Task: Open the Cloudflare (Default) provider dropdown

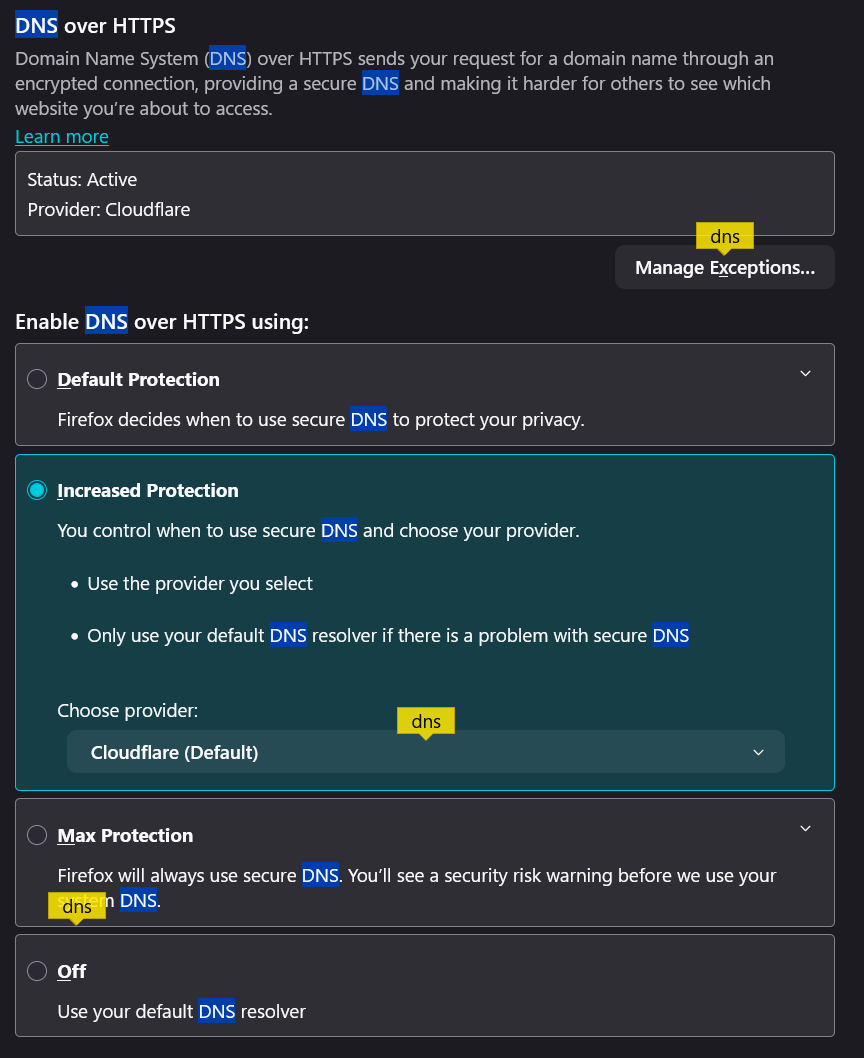Action: tap(425, 752)
